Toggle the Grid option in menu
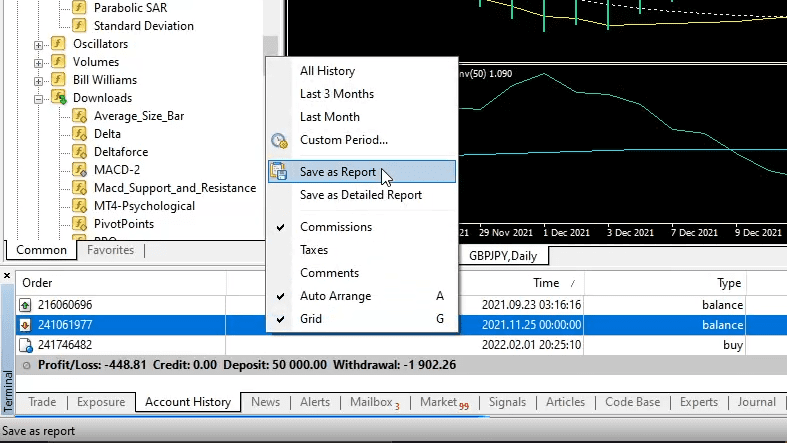Screen dimensions: 787x443 [x=311, y=319]
